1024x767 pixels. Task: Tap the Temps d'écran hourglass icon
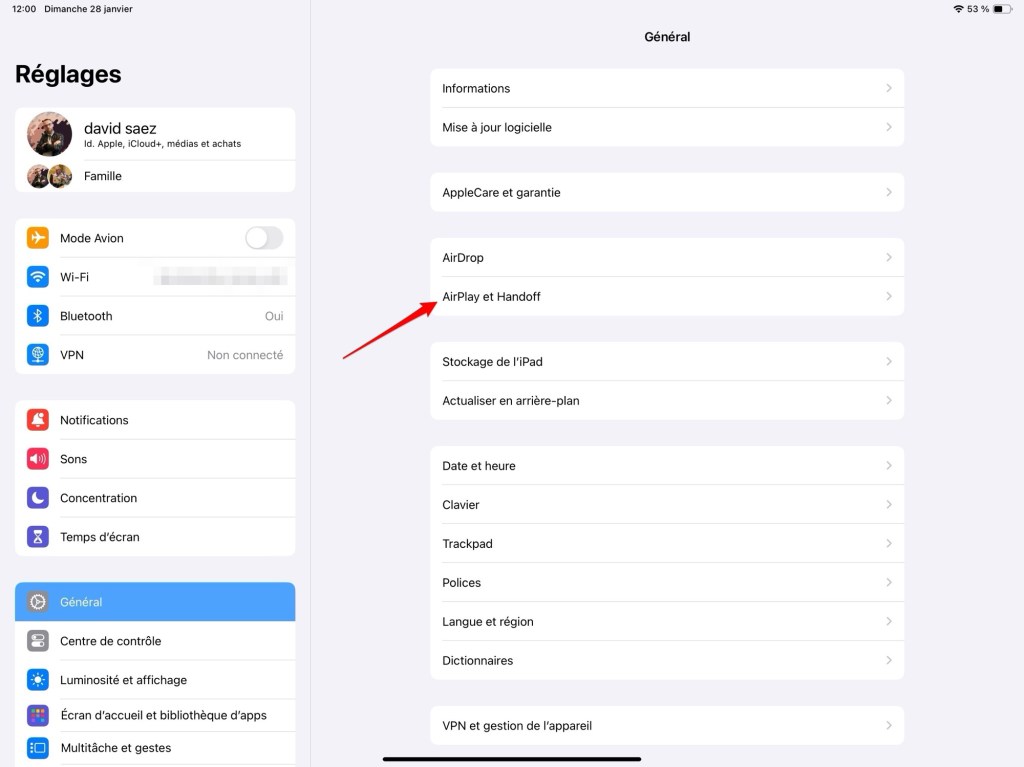tap(38, 537)
